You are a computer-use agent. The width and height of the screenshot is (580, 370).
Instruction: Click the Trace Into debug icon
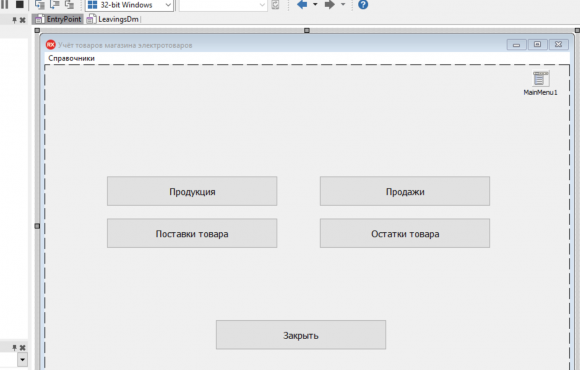pos(40,4)
